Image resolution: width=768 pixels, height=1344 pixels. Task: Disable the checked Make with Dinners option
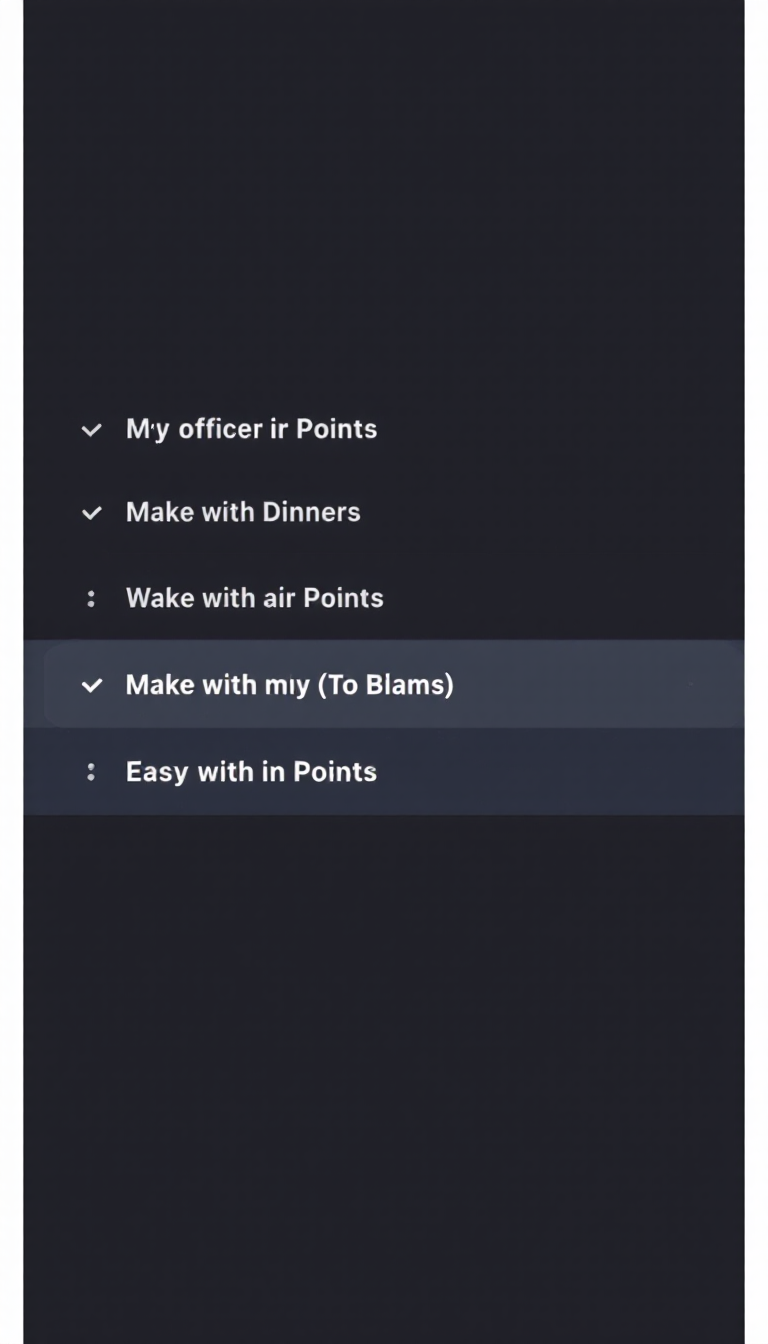[91, 513]
